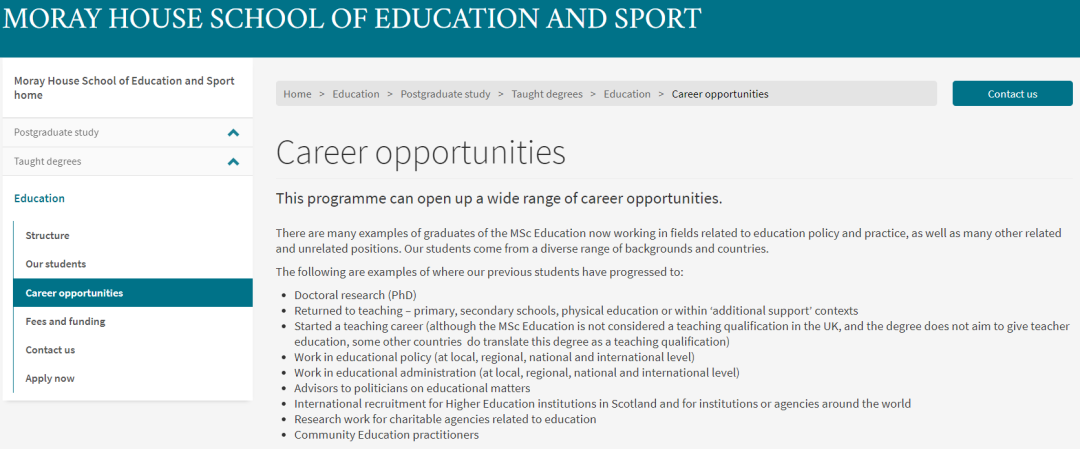This screenshot has height=449, width=1080.
Task: Open the Education sidebar heading
Action: [x=39, y=198]
